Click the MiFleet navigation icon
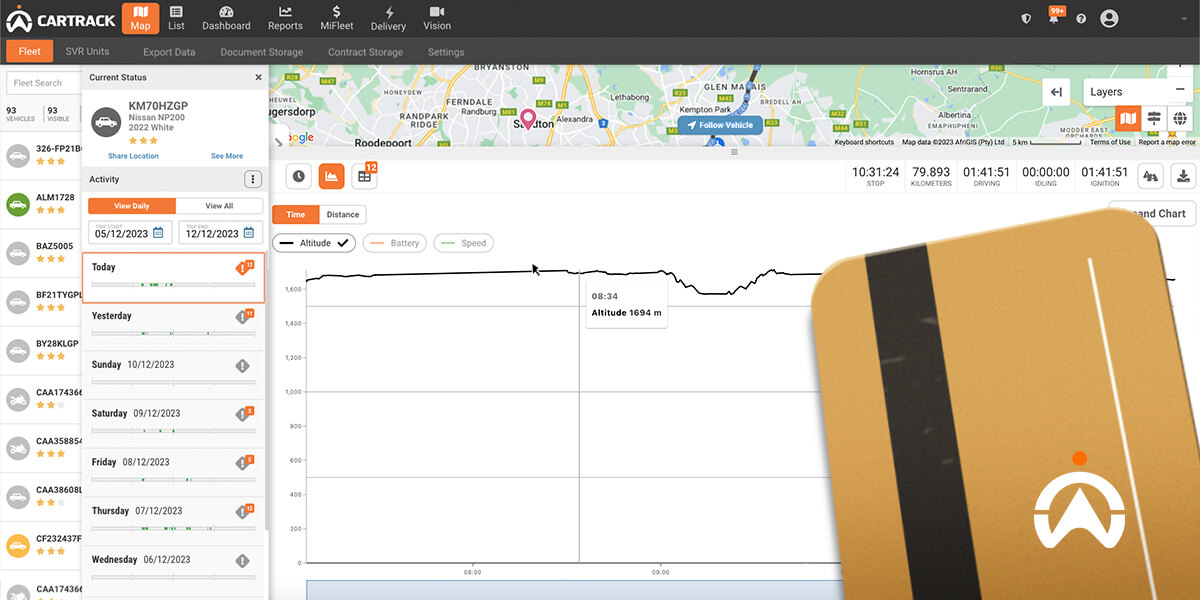1200x600 pixels. pyautogui.click(x=336, y=17)
